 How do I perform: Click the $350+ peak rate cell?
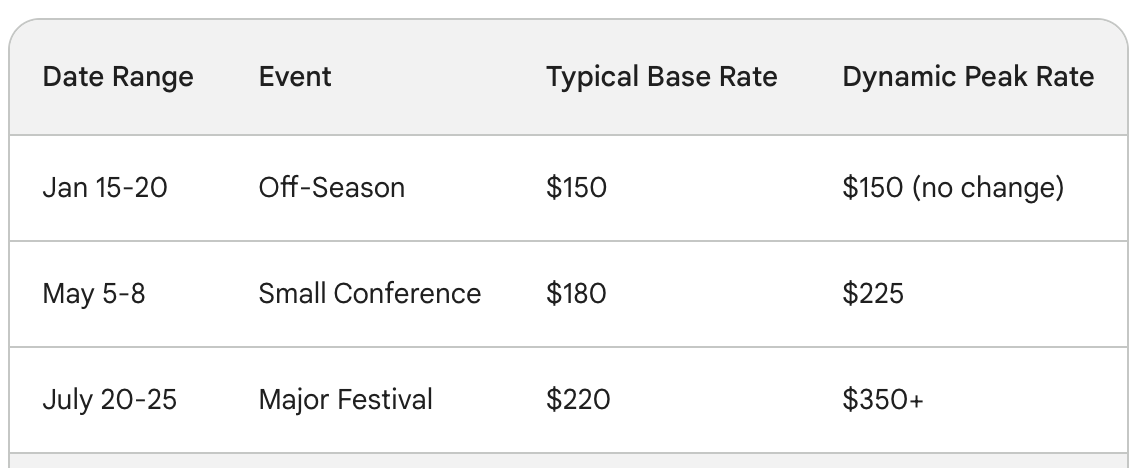(x=883, y=400)
